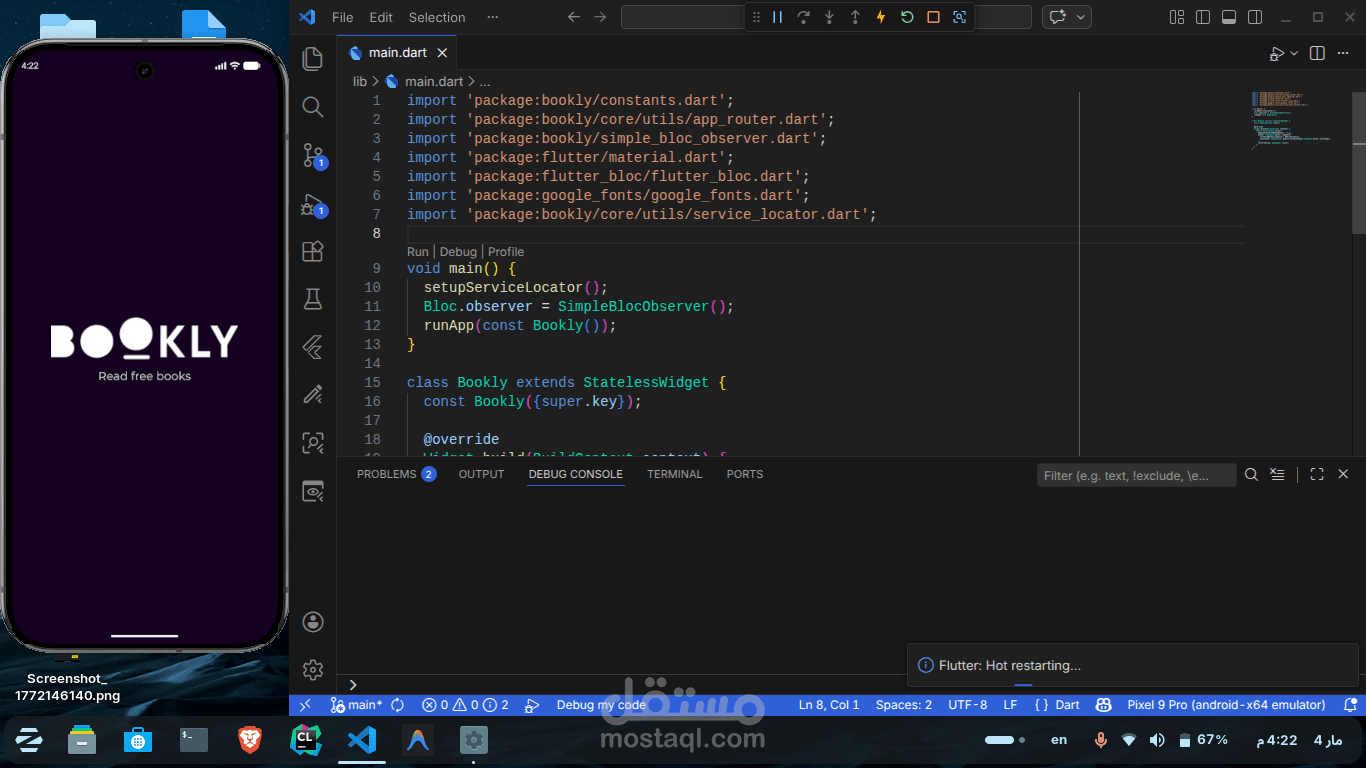Open the Edit menu
1366x768 pixels.
click(x=381, y=17)
